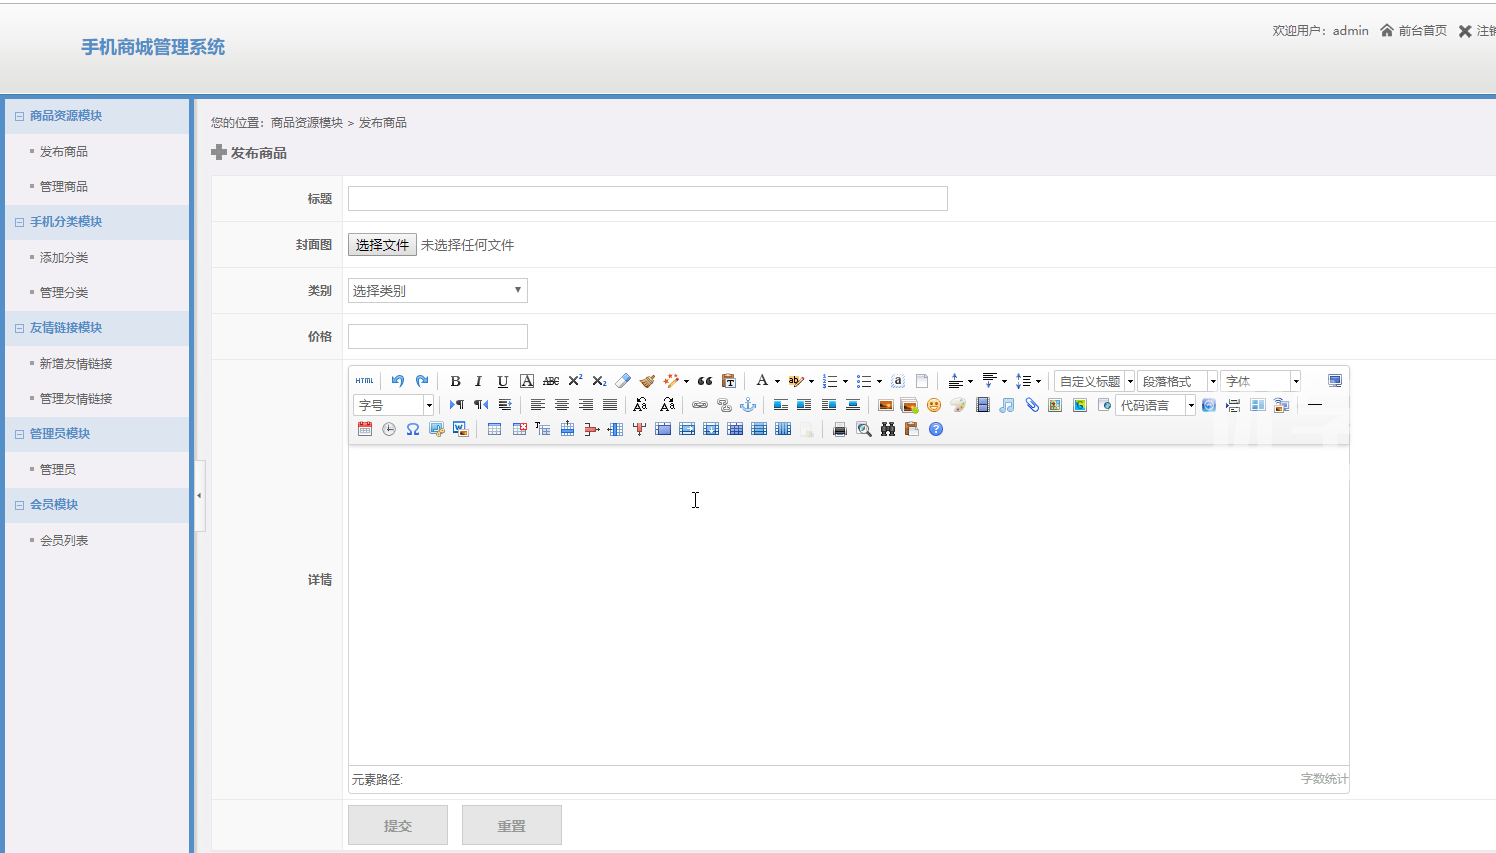Screen dimensions: 1496x853
Task: Insert a video using the film icon
Action: click(983, 405)
